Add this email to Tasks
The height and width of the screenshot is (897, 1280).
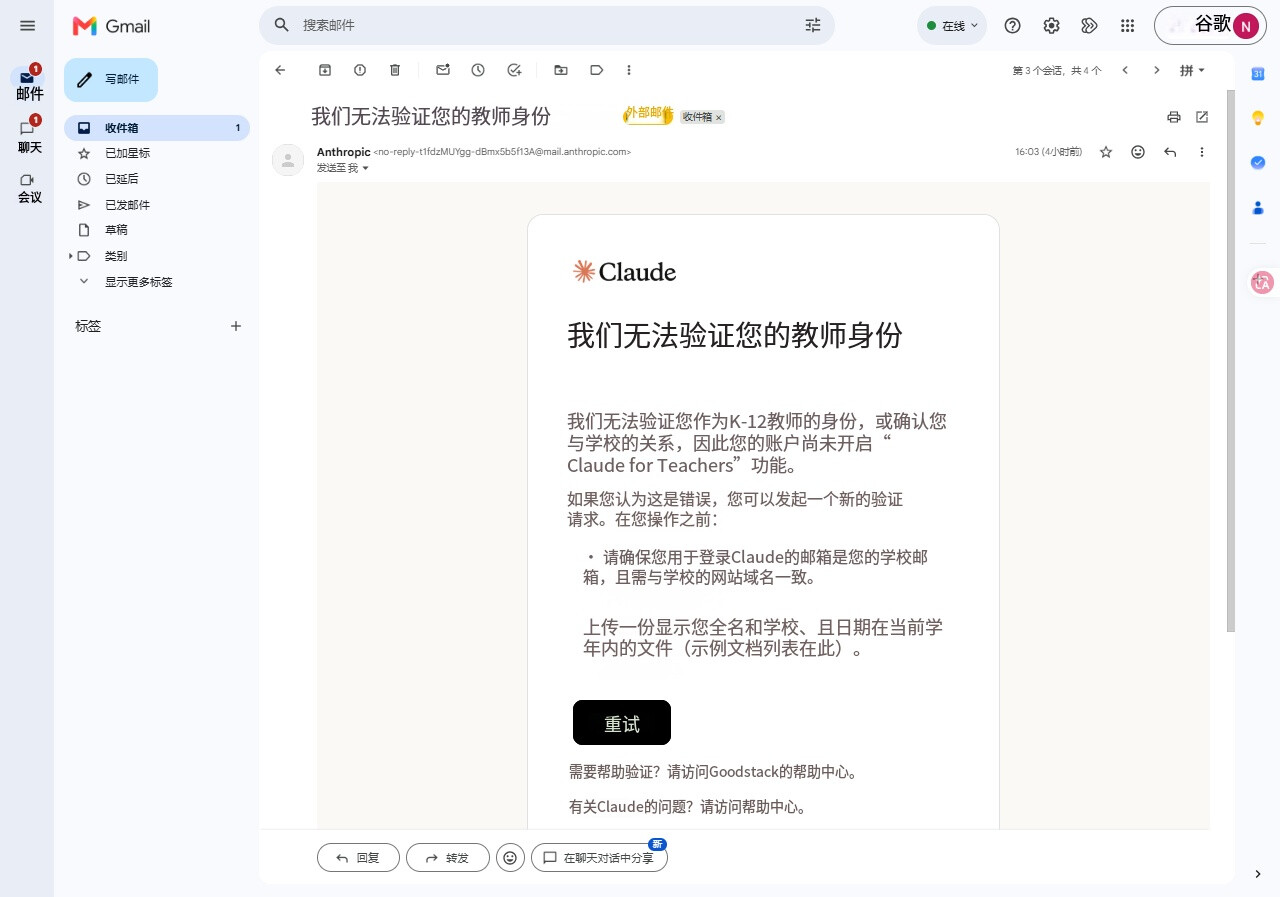[514, 70]
